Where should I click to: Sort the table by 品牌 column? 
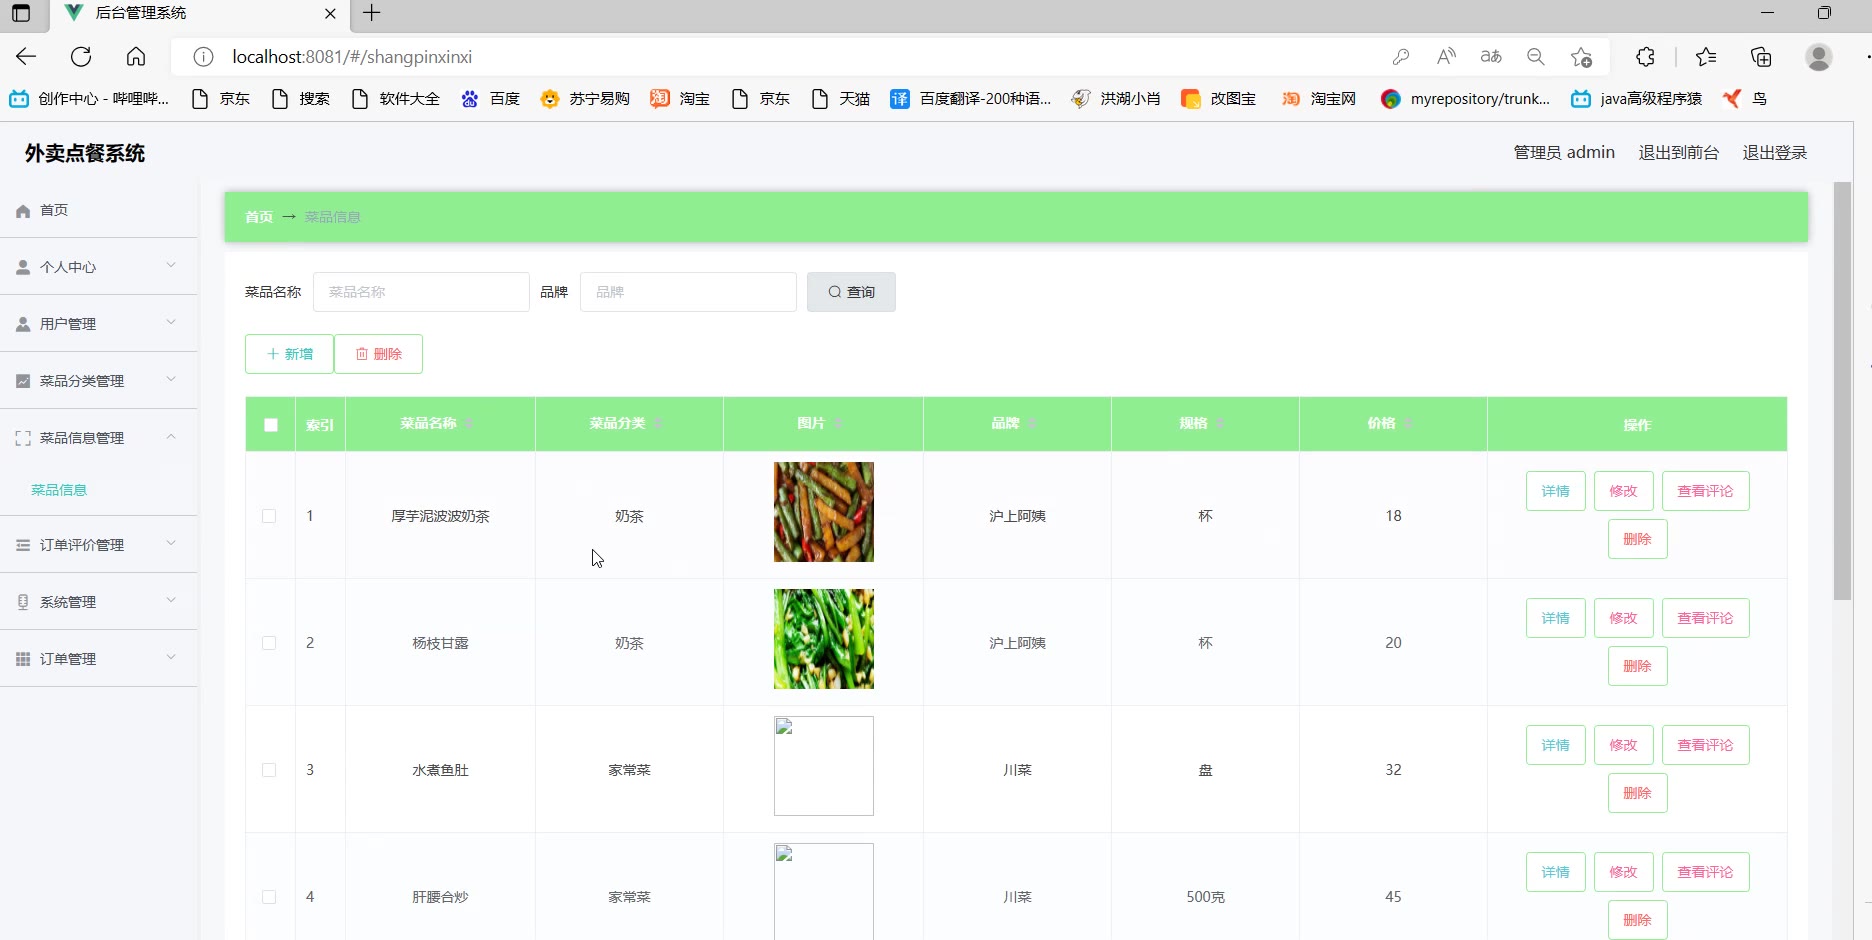[1032, 424]
